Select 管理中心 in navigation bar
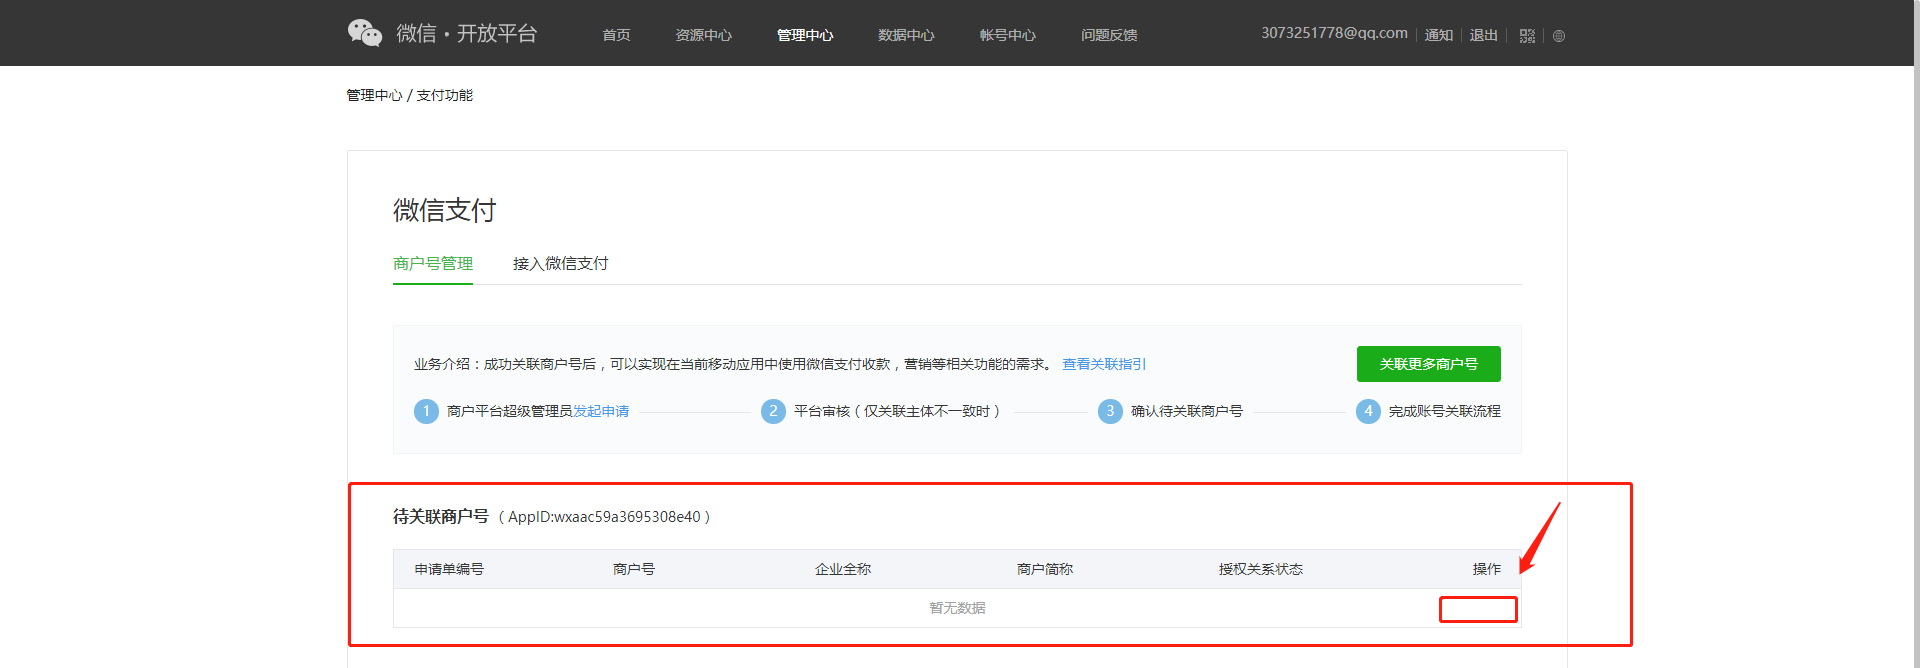 805,35
